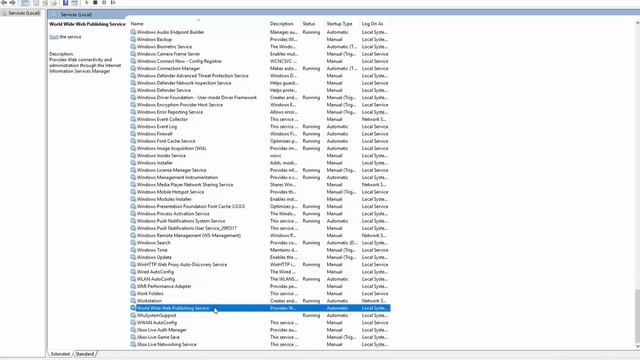The width and height of the screenshot is (640, 360).
Task: Click the scrollbar down arrow of the services list
Action: coord(637,347)
